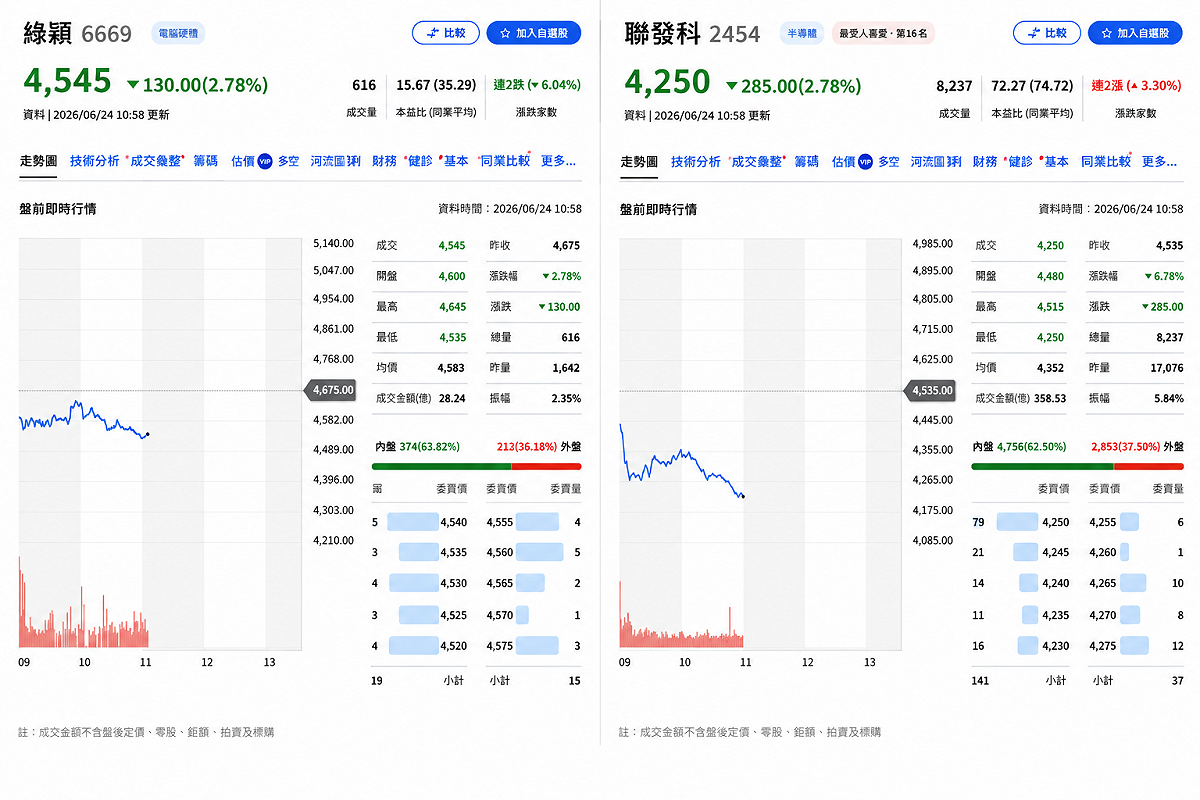
Task: Click 加入自選股 on 緑穎 6669 panel
Action: click(x=534, y=33)
